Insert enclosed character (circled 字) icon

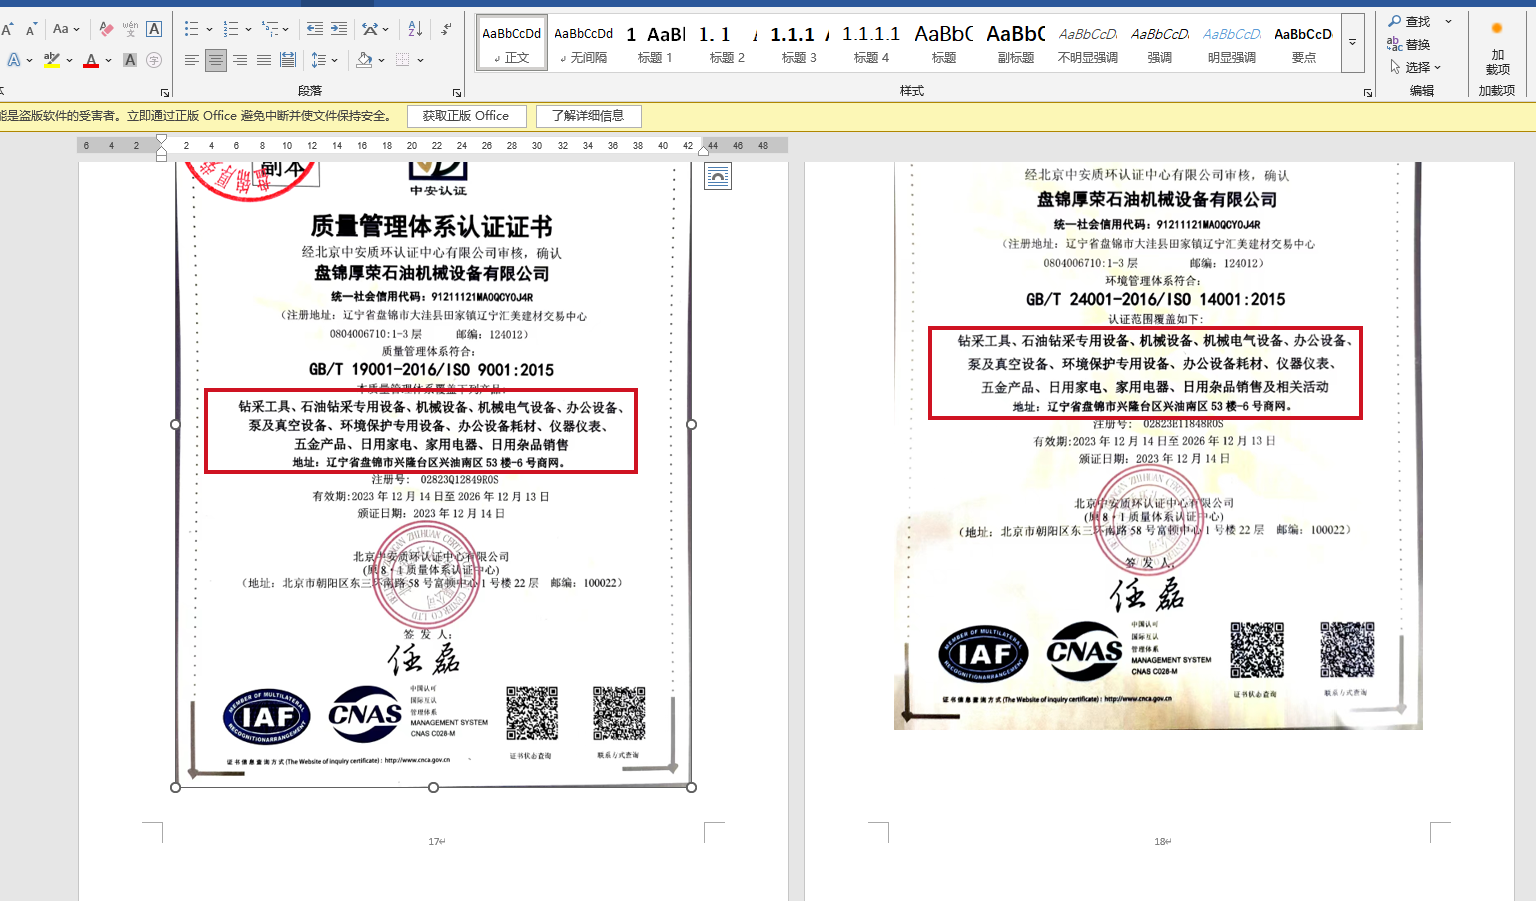(x=154, y=60)
